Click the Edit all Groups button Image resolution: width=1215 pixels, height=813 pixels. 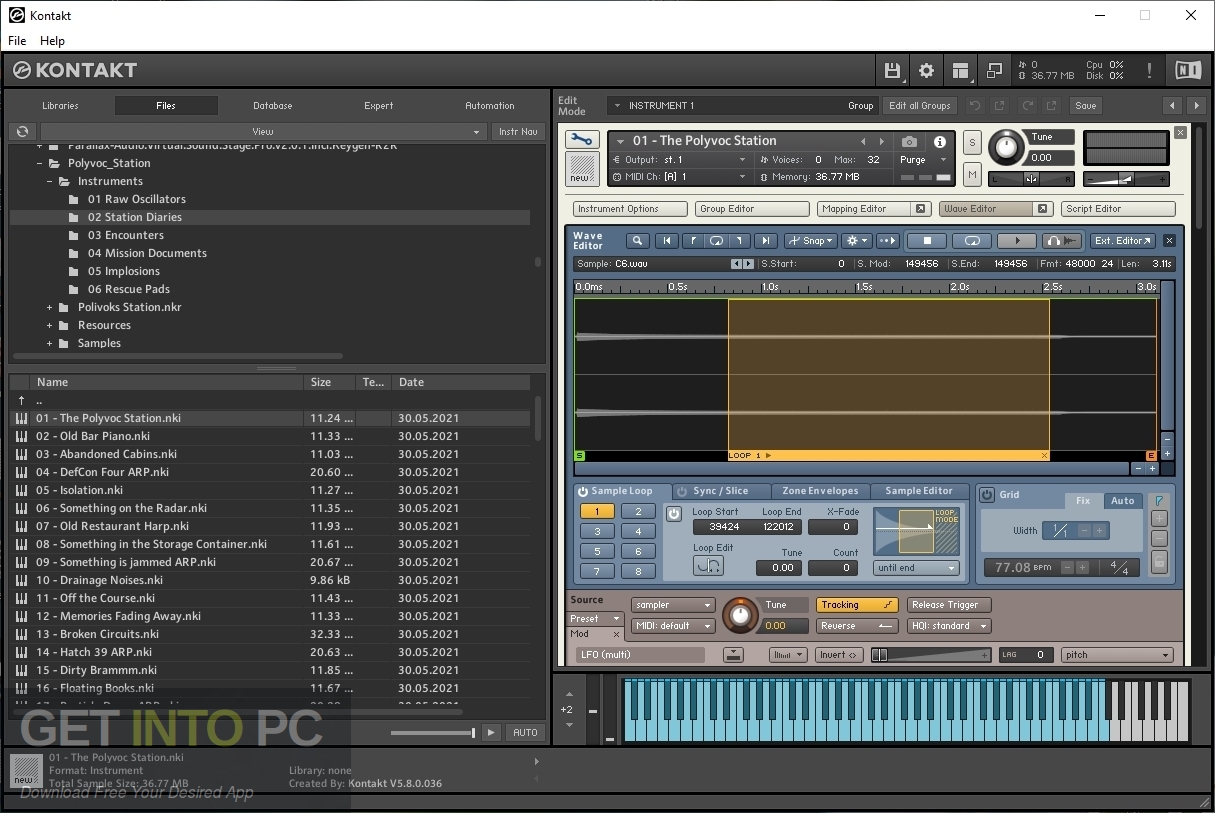tap(919, 105)
